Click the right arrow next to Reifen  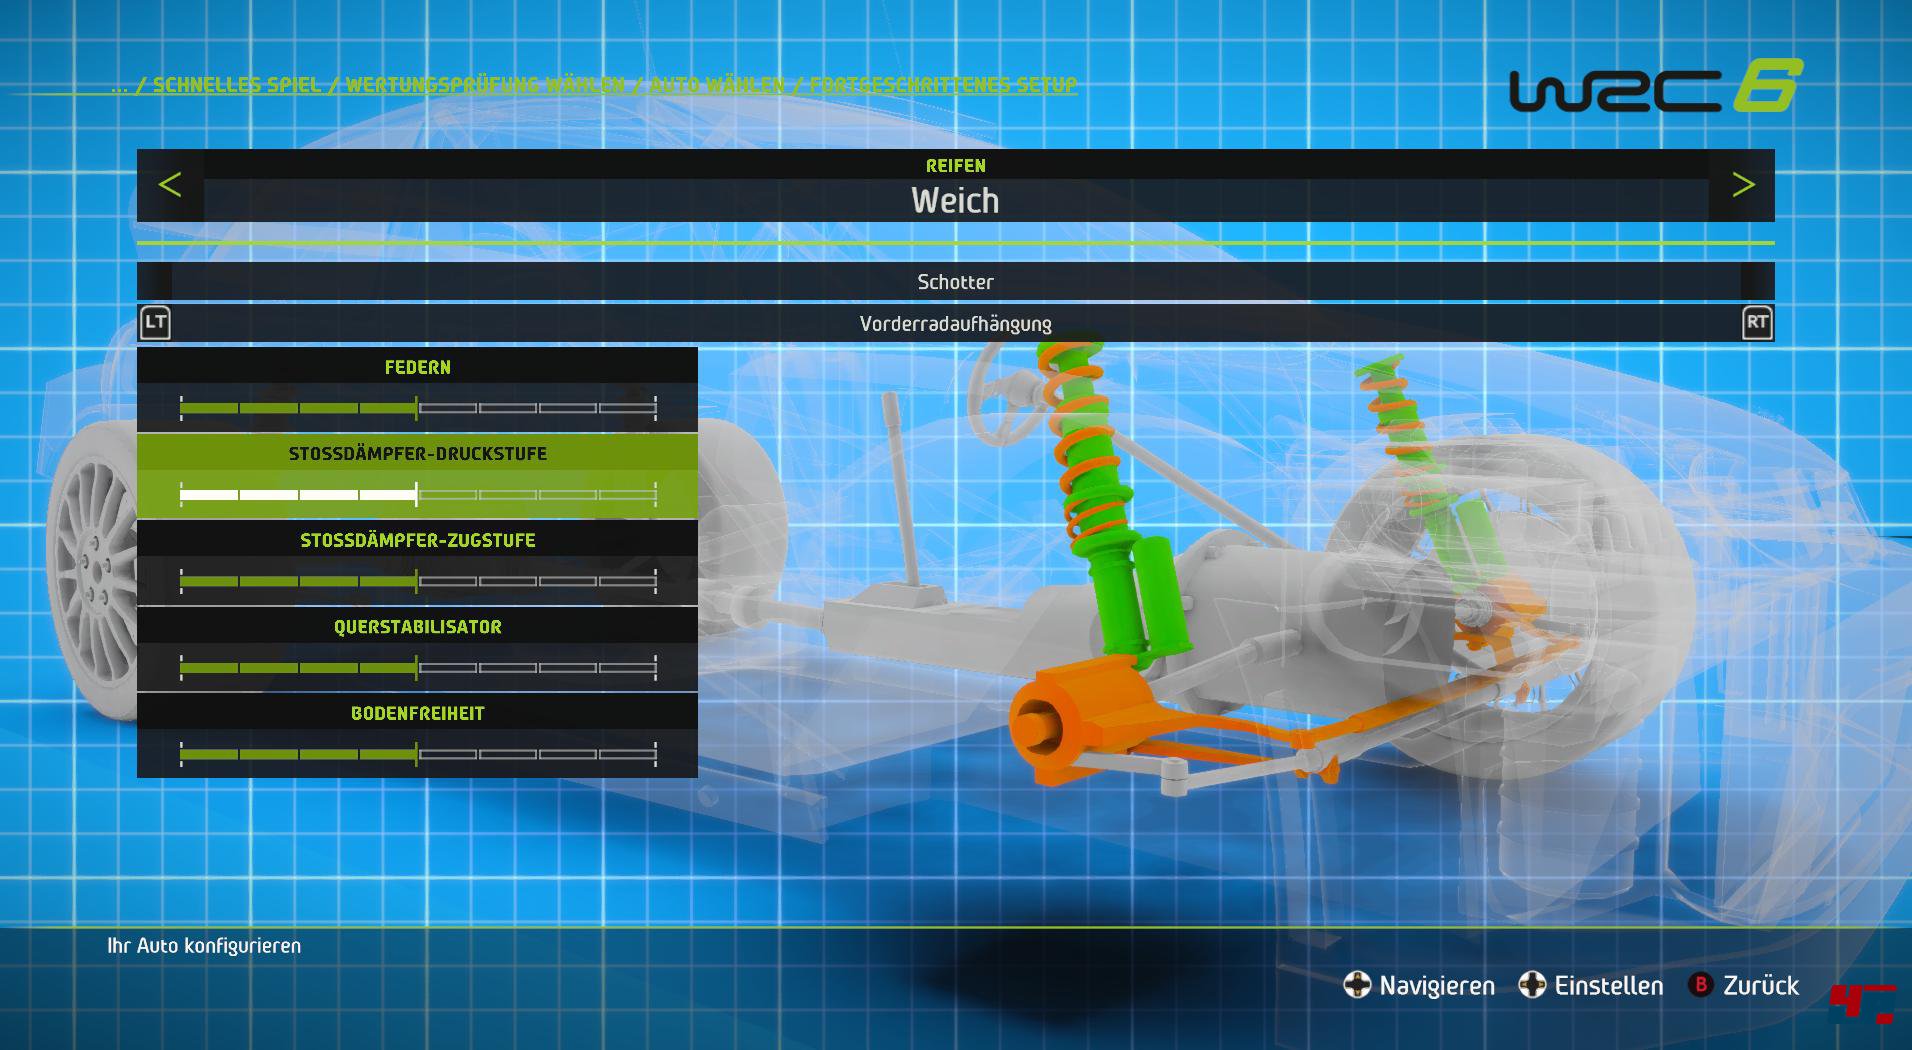(1743, 185)
